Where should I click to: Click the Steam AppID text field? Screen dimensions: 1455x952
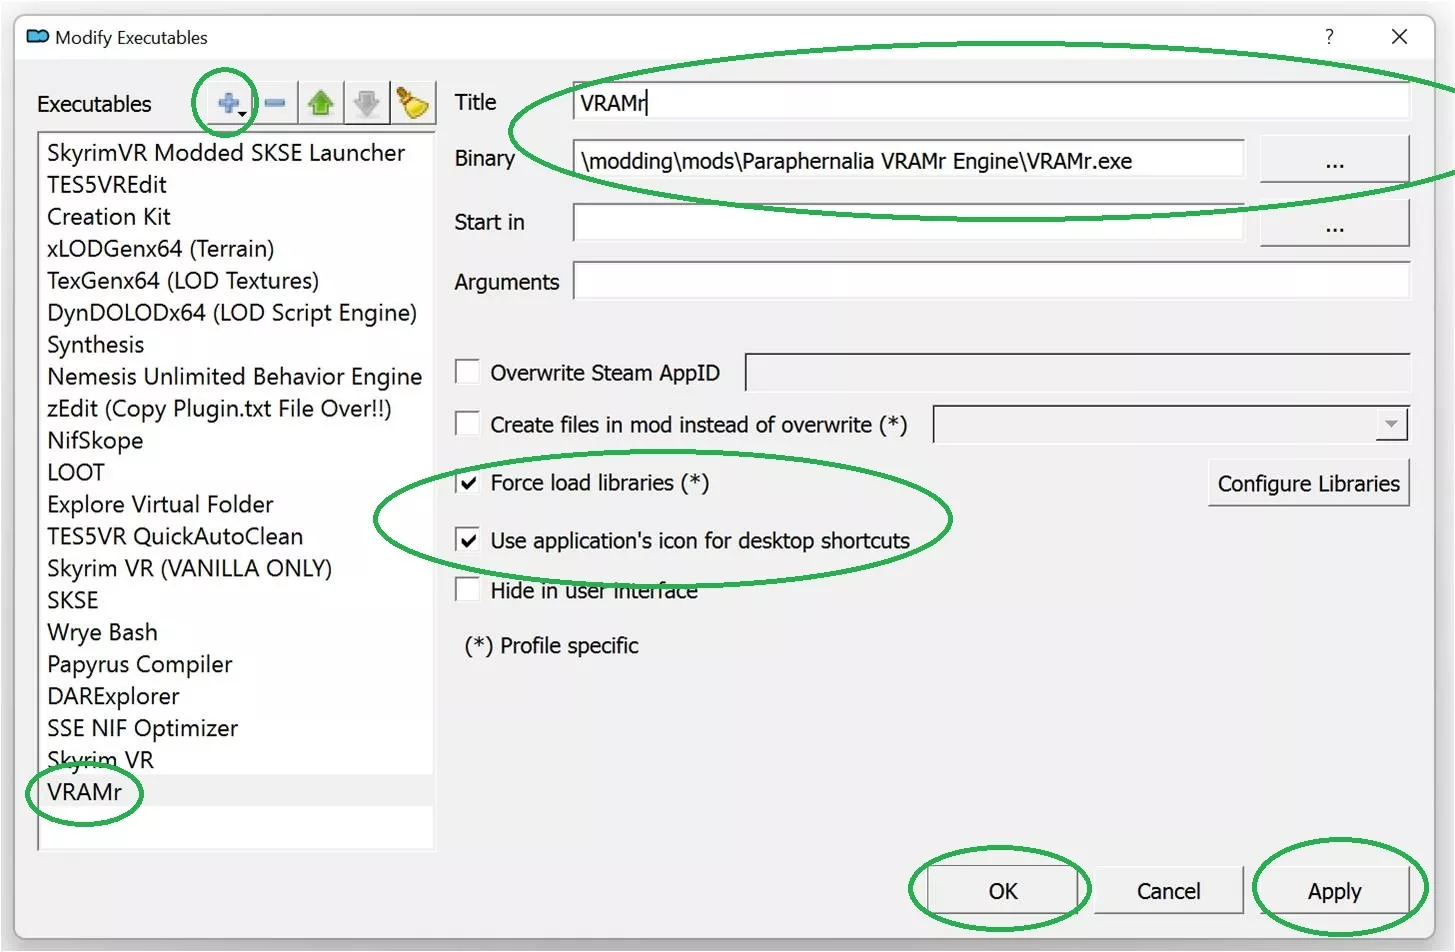point(1077,372)
